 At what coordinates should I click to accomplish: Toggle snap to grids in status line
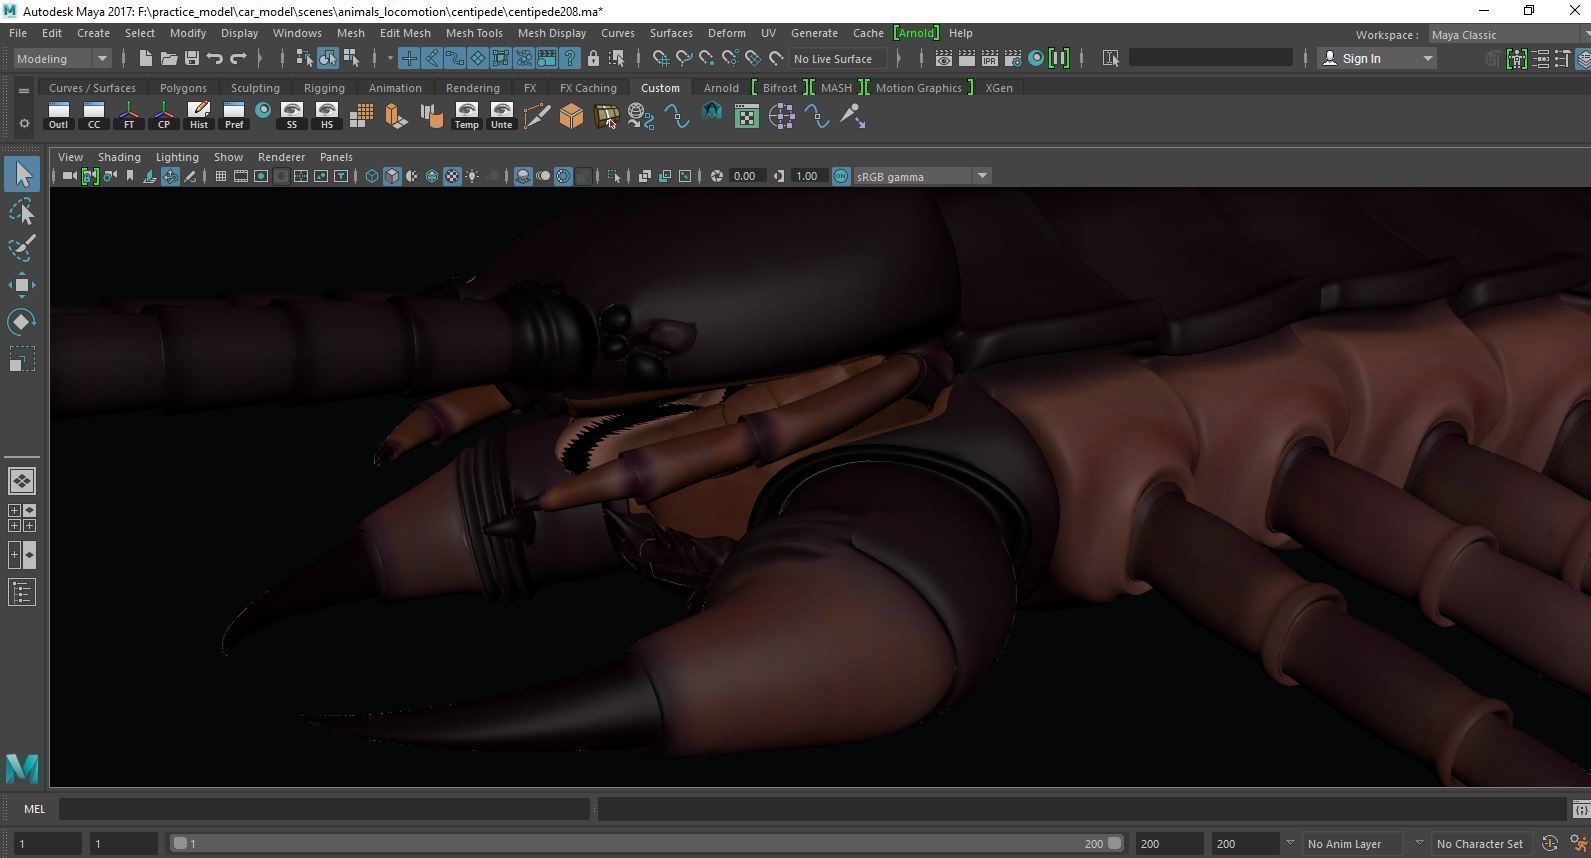click(x=661, y=59)
